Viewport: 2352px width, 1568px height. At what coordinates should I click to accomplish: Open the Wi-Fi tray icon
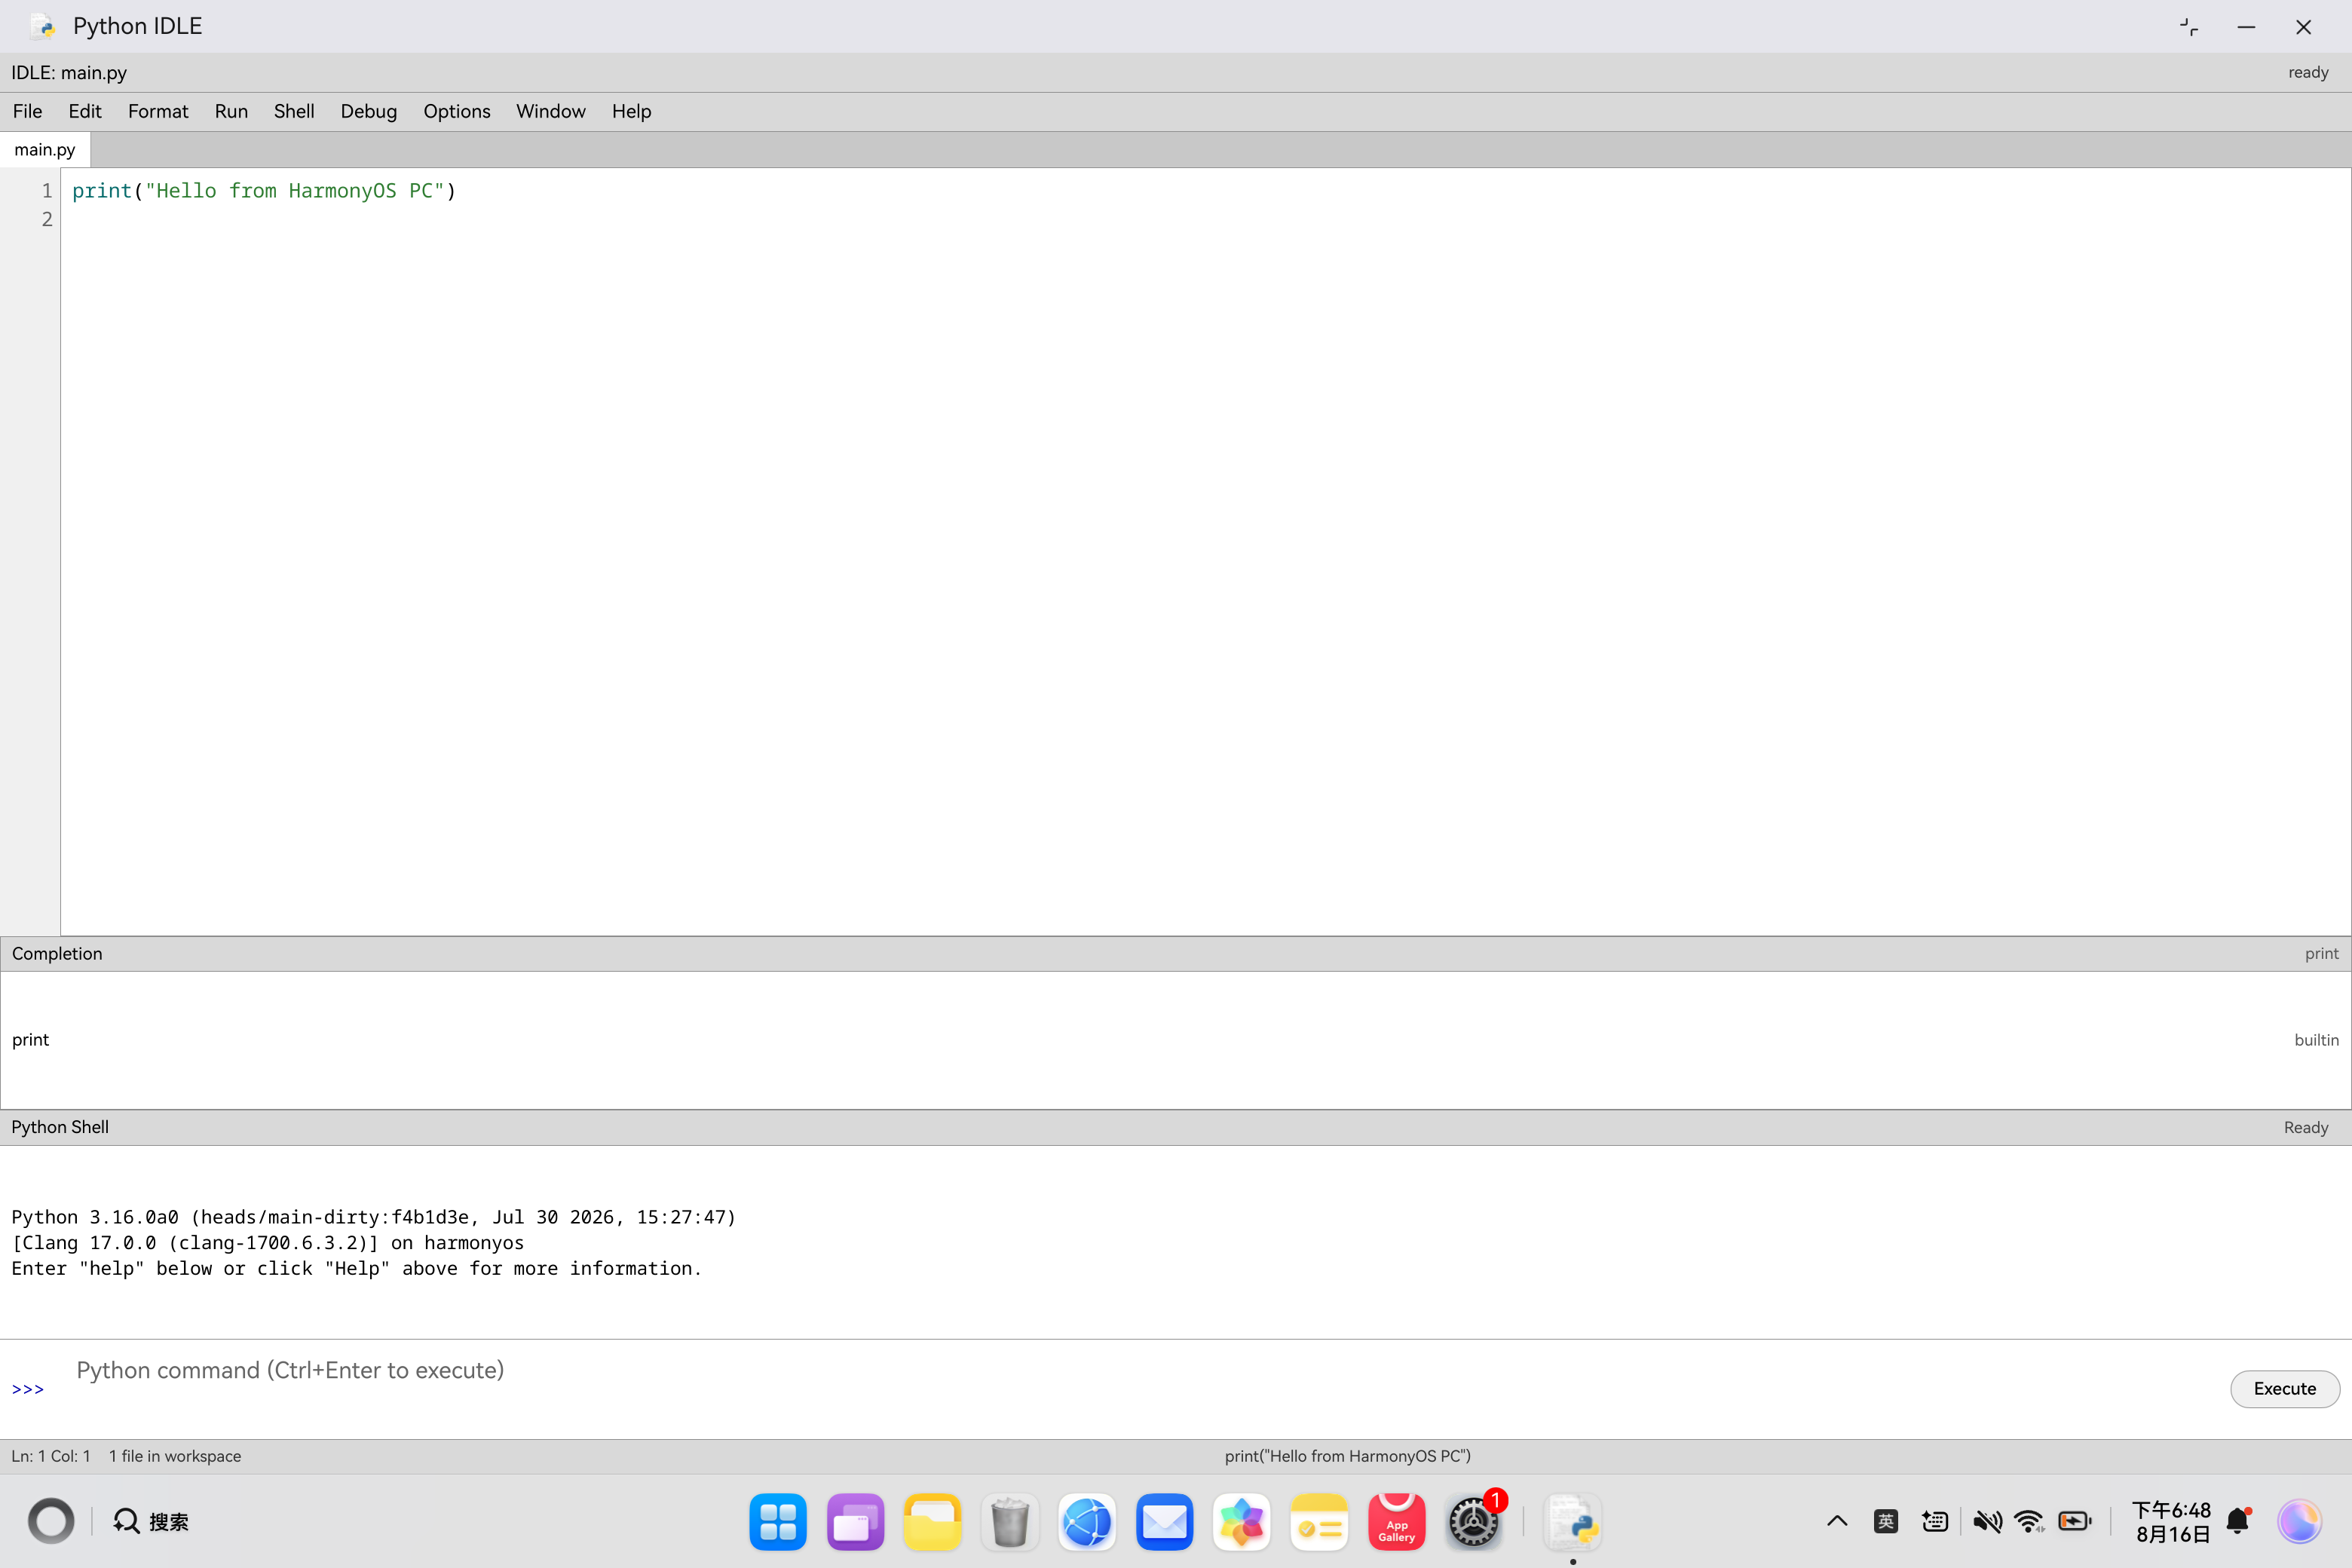click(2030, 1522)
